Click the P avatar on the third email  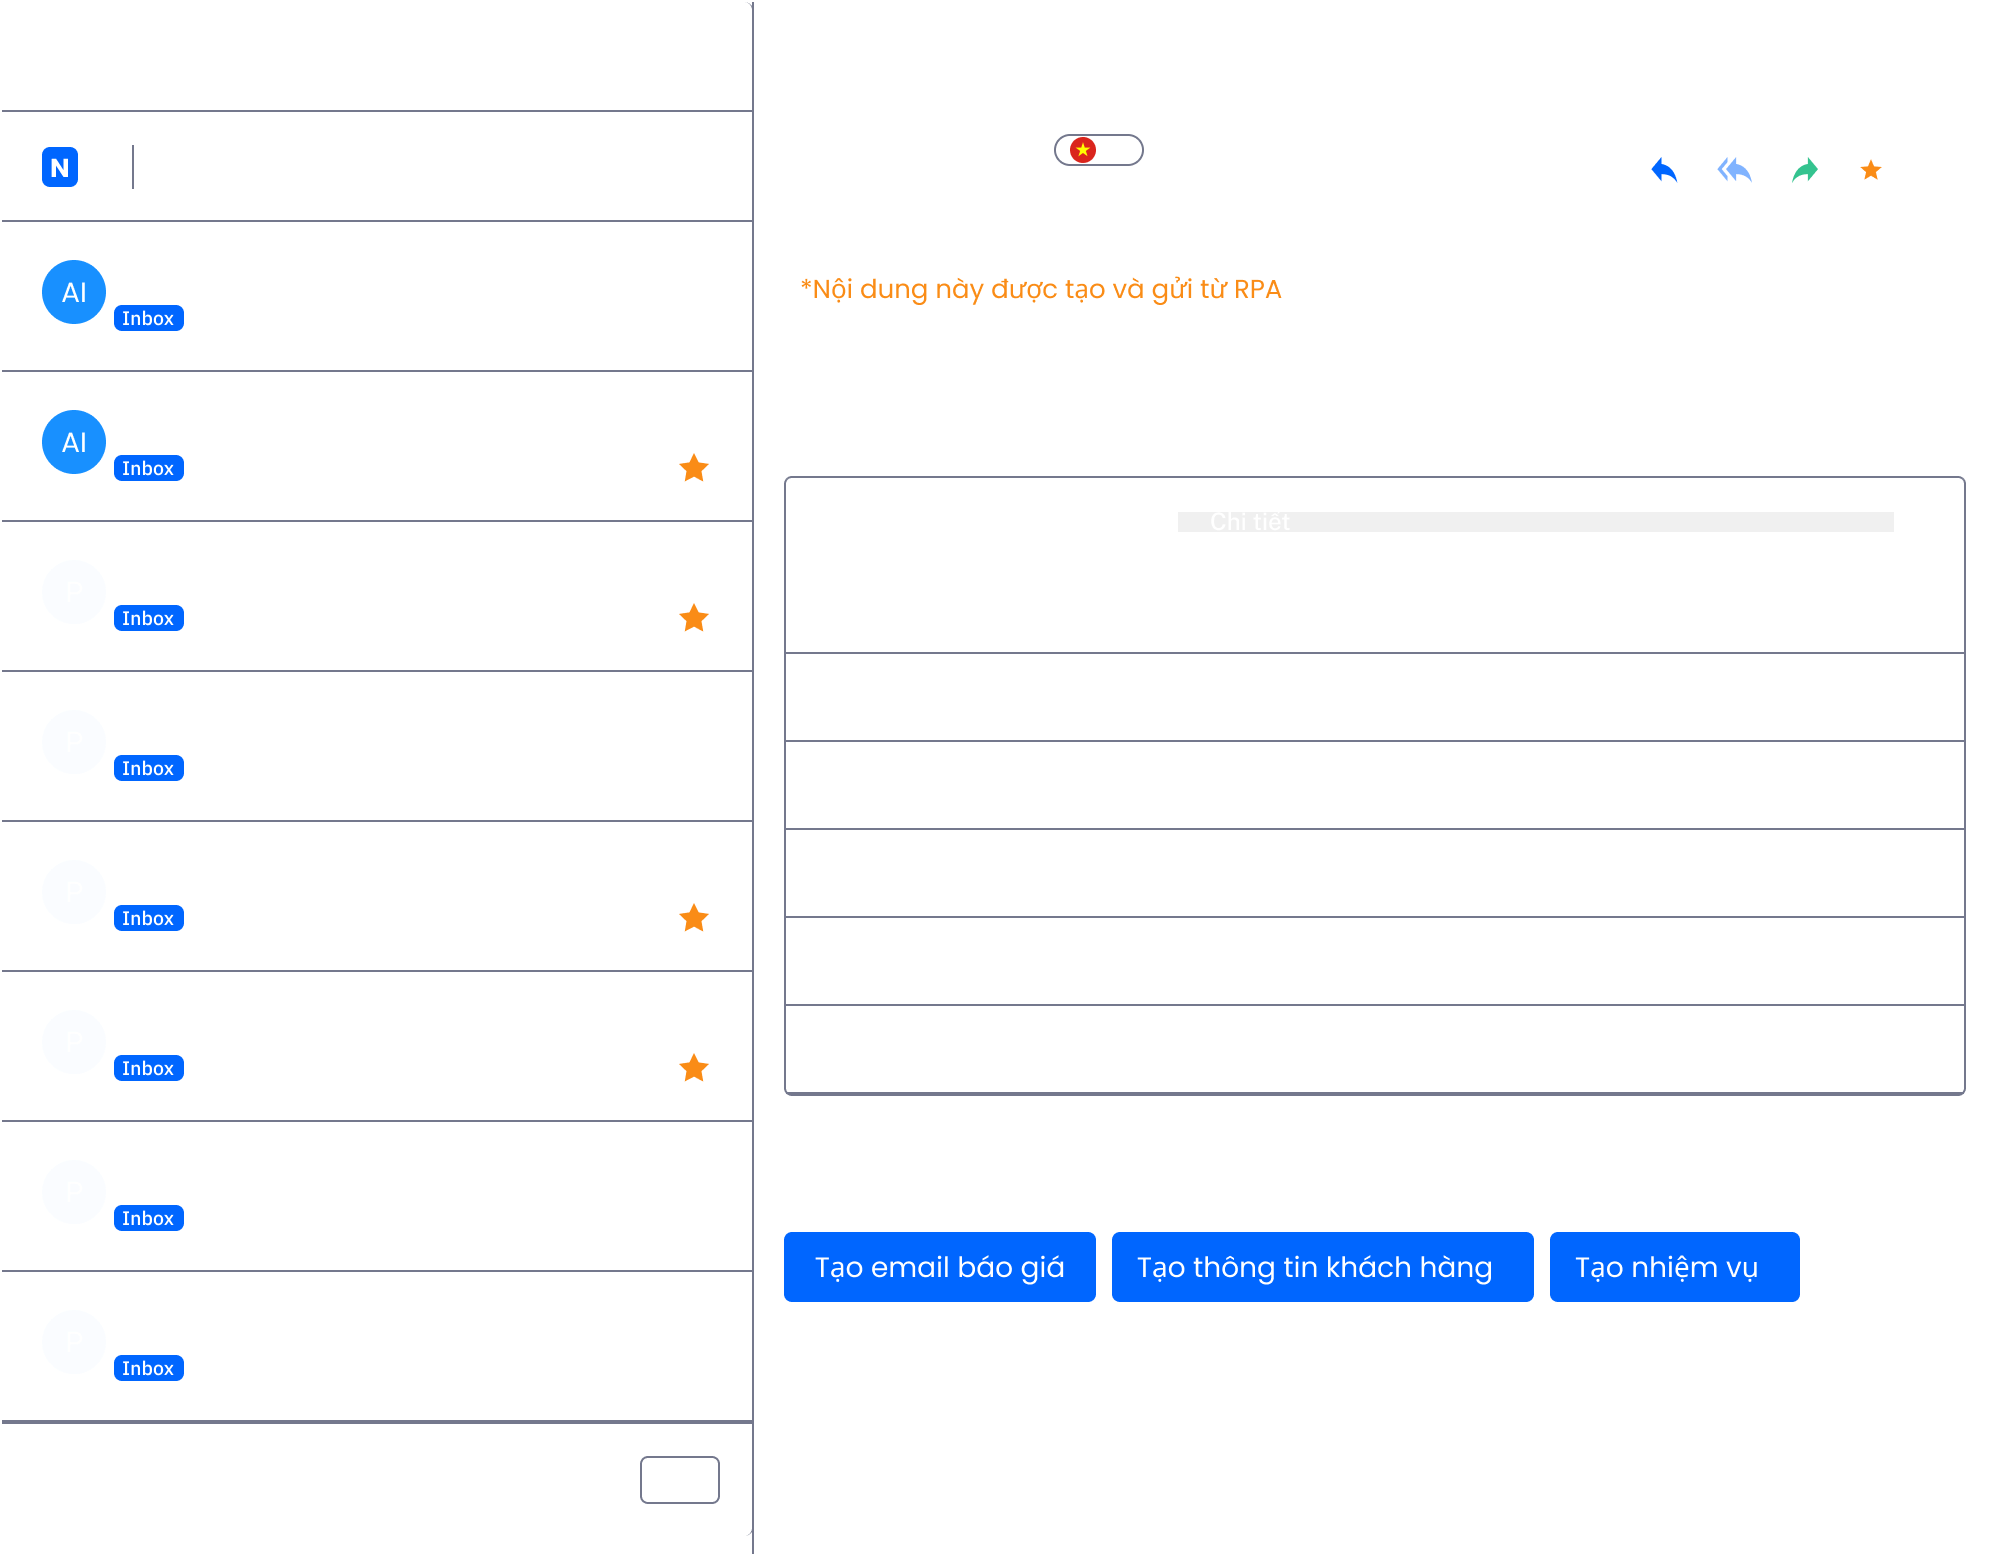pos(73,592)
